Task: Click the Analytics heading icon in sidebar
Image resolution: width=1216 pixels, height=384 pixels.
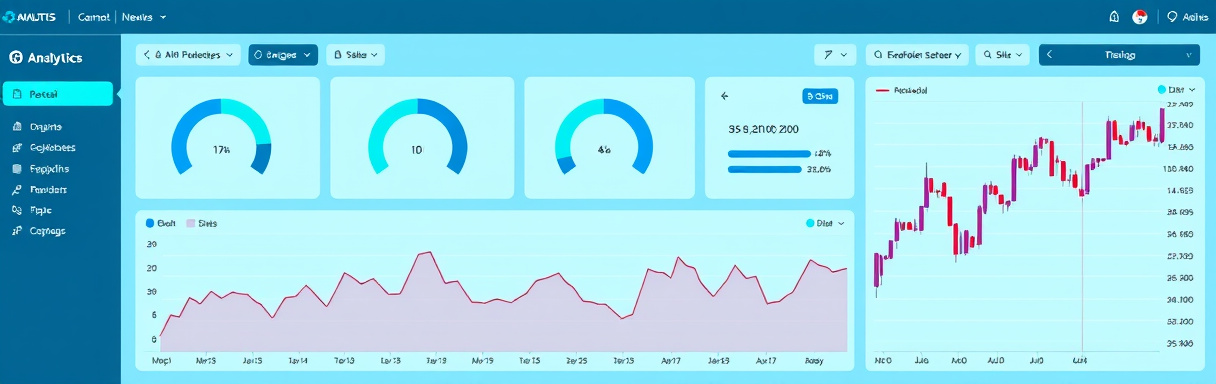Action: pos(15,58)
